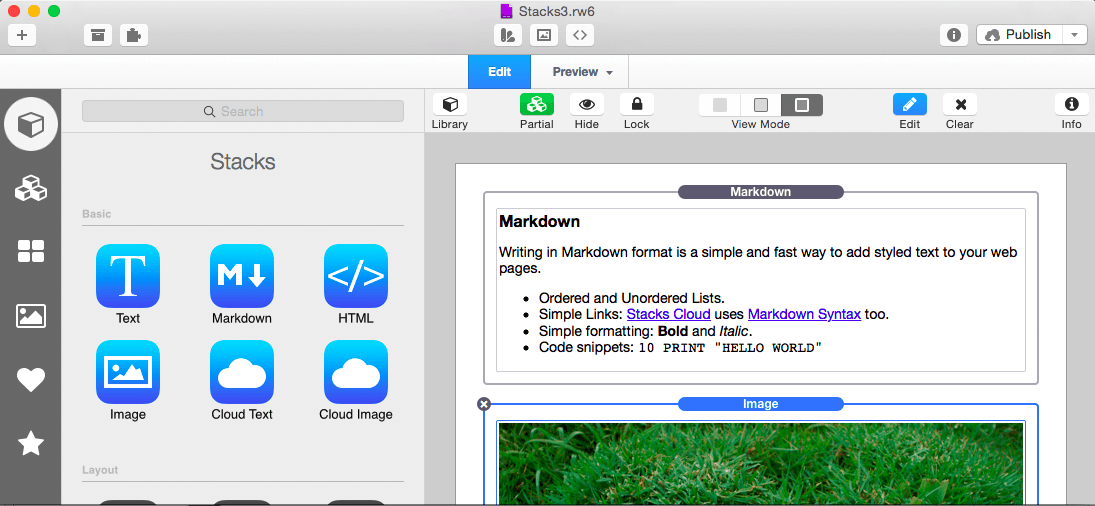Choose the Cloud Text stack
This screenshot has height=506, width=1095.
pos(241,372)
